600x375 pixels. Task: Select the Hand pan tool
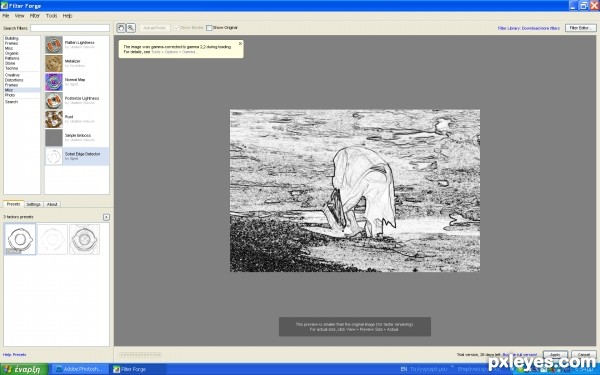pos(121,28)
